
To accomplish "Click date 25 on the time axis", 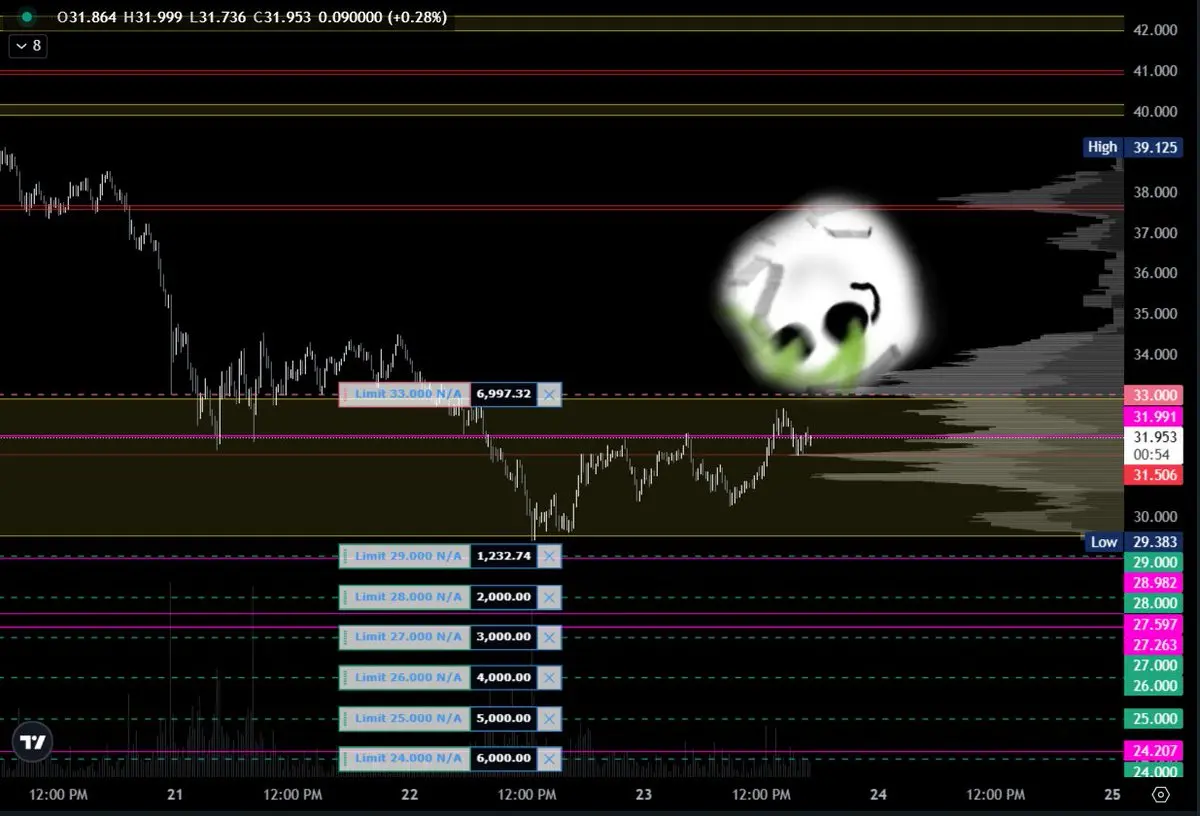I will pyautogui.click(x=1112, y=795).
